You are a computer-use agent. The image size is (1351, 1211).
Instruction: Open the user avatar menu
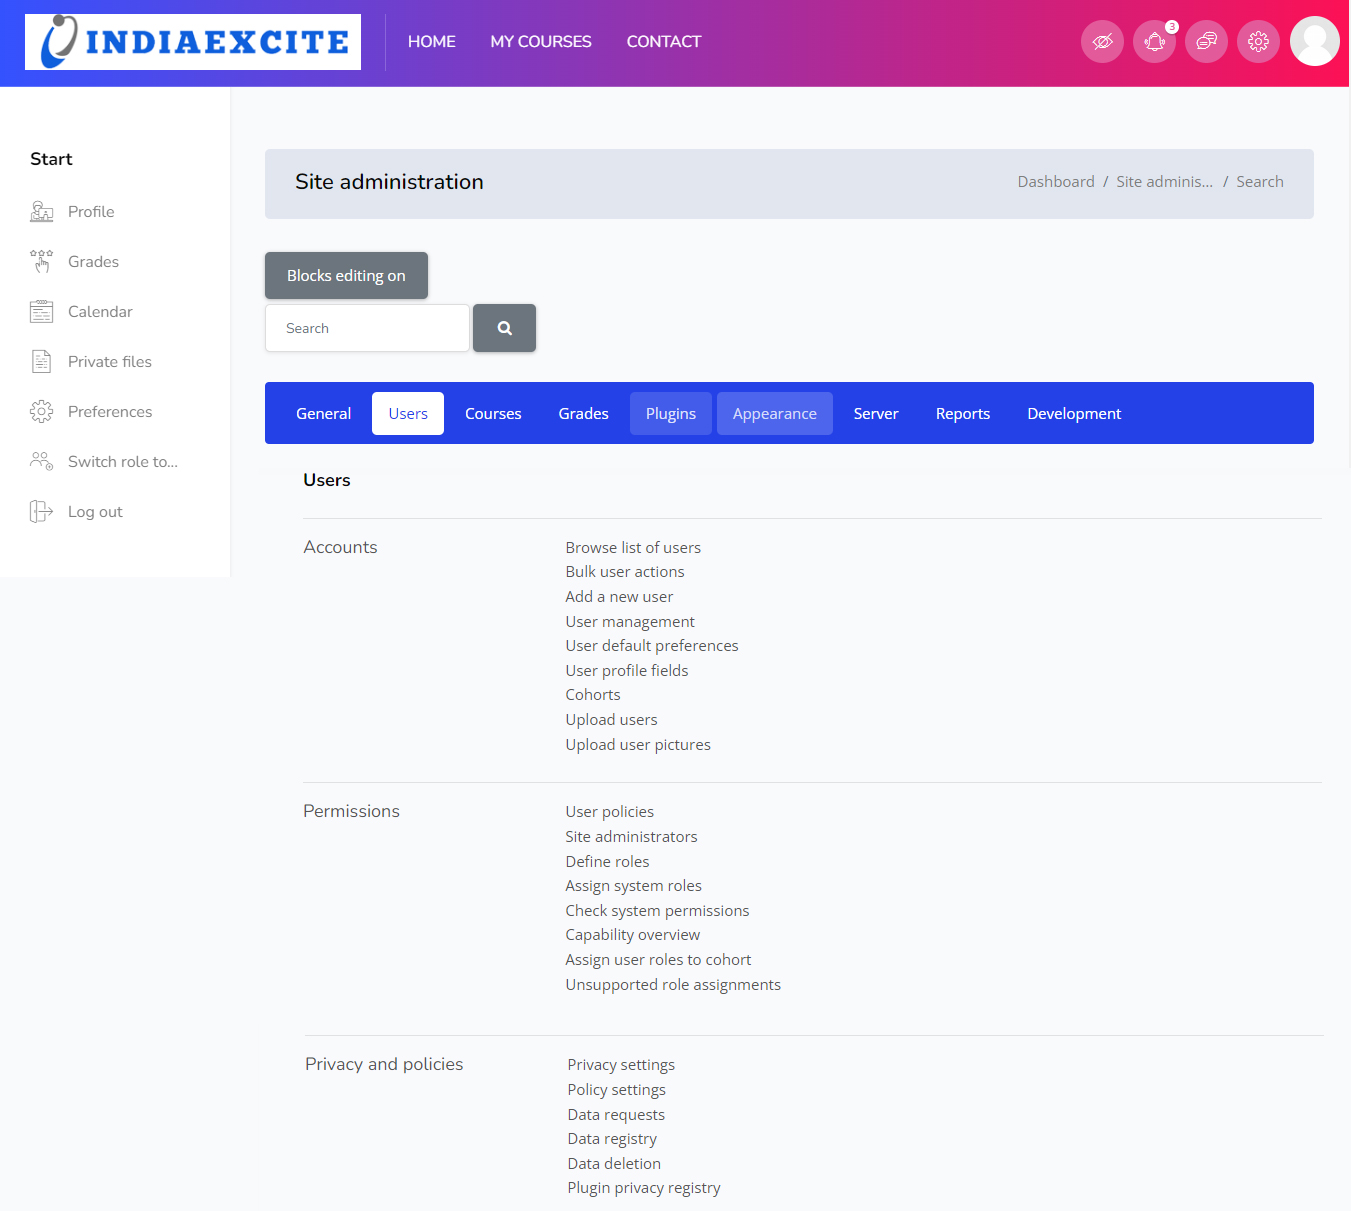pos(1314,41)
